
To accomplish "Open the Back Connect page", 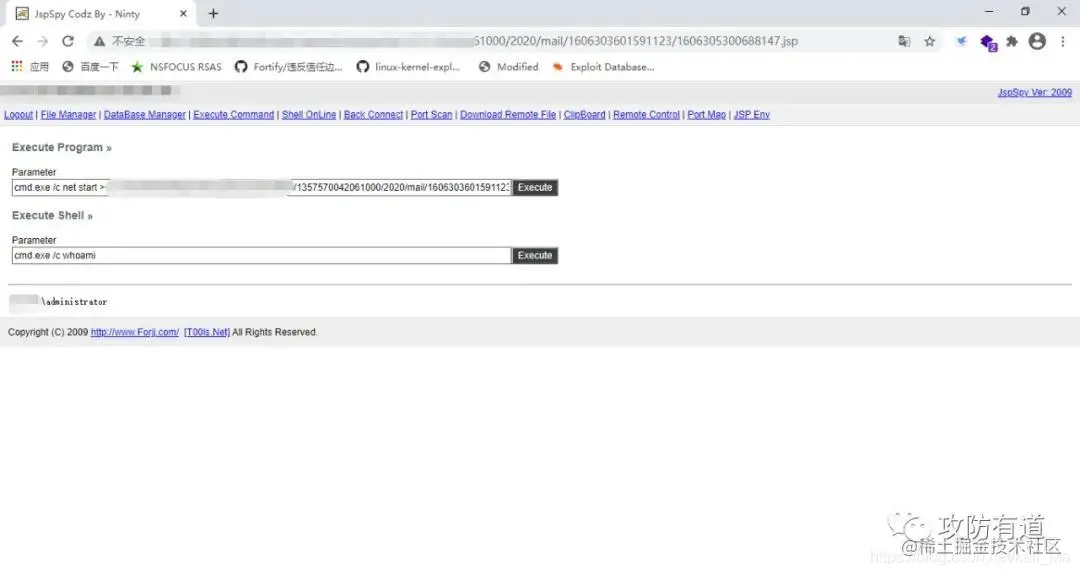I will [373, 114].
